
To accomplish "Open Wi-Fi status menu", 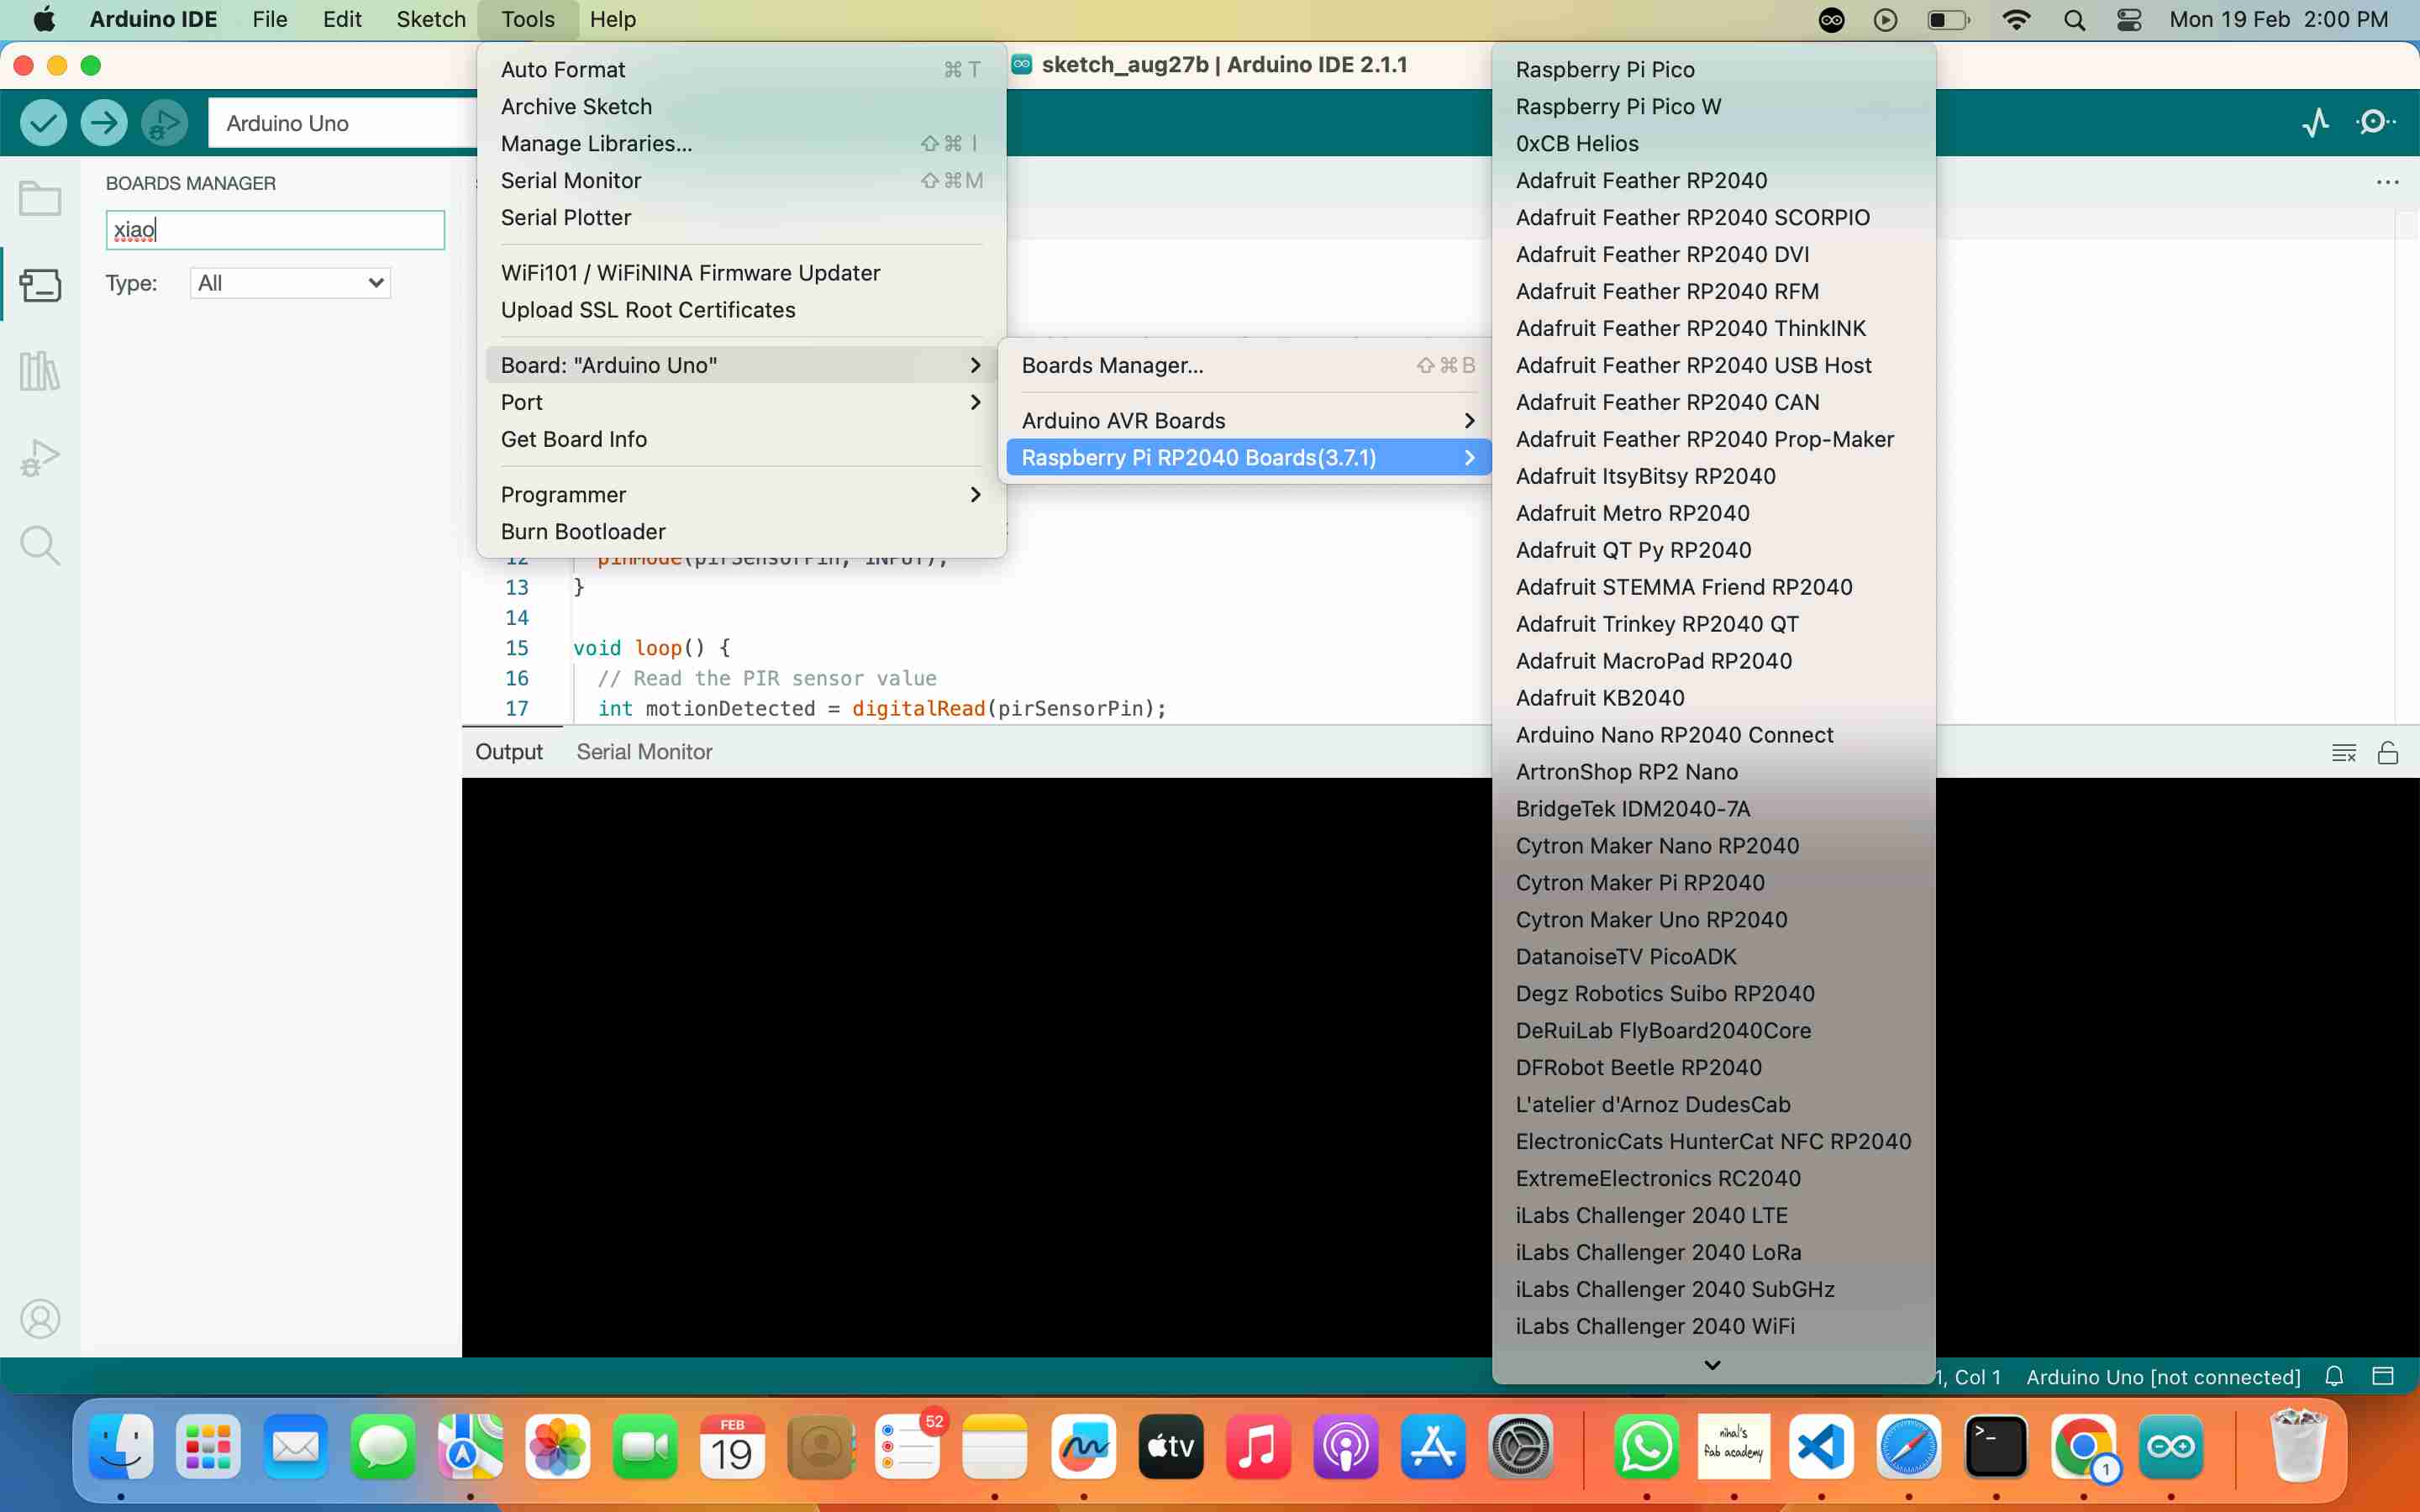I will click(2016, 19).
